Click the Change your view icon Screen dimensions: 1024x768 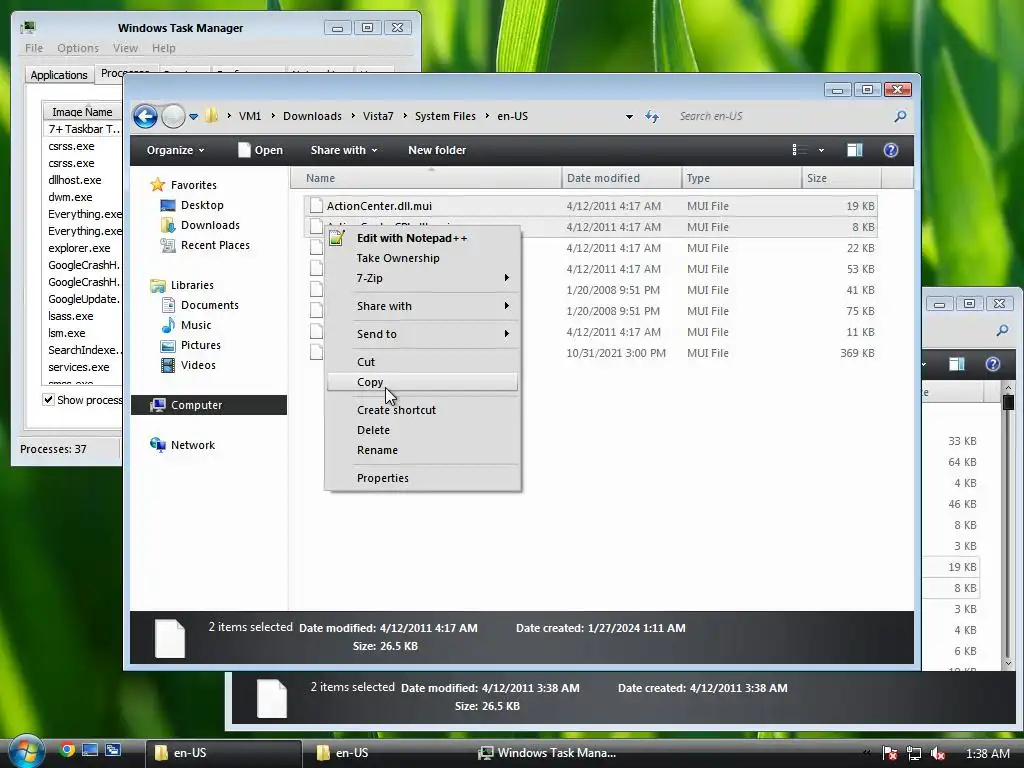coord(799,150)
